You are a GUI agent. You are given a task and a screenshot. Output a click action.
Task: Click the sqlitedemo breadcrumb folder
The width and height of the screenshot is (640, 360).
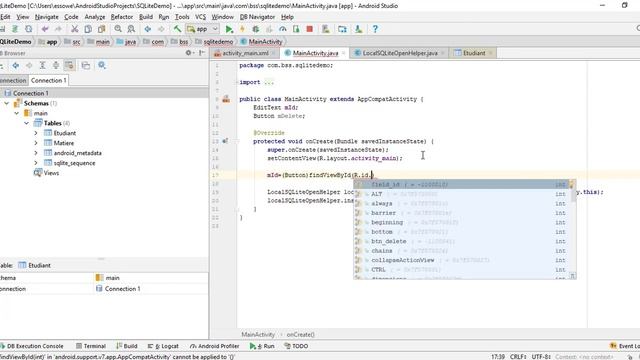(x=214, y=42)
